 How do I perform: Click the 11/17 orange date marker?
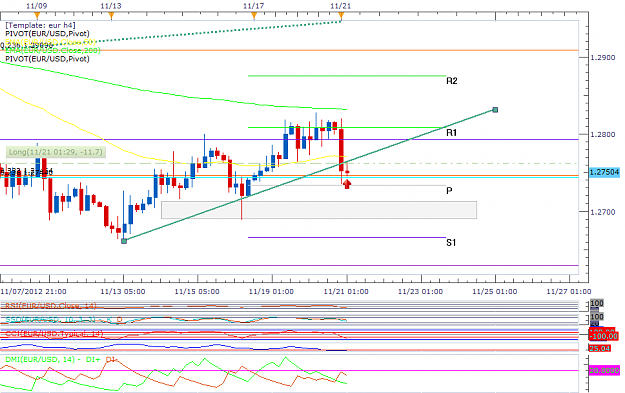254,16
